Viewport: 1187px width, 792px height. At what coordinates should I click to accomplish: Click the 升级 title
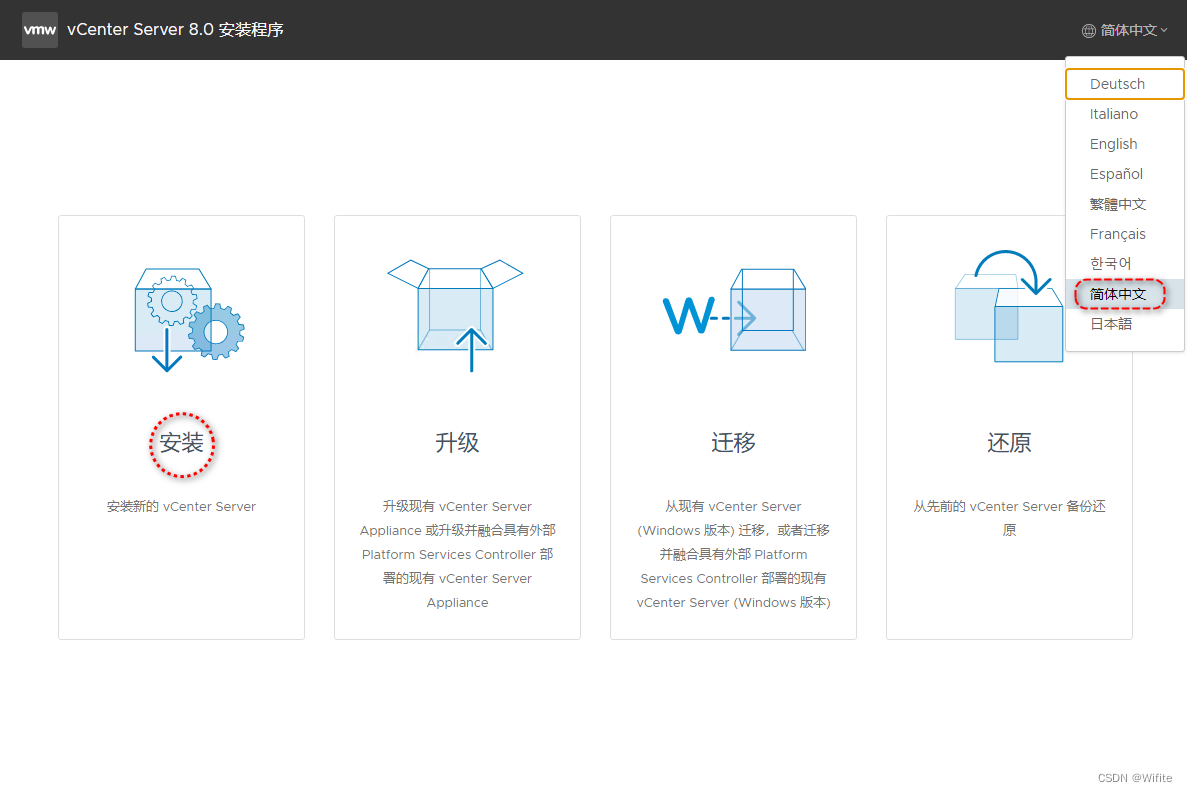pyautogui.click(x=457, y=443)
